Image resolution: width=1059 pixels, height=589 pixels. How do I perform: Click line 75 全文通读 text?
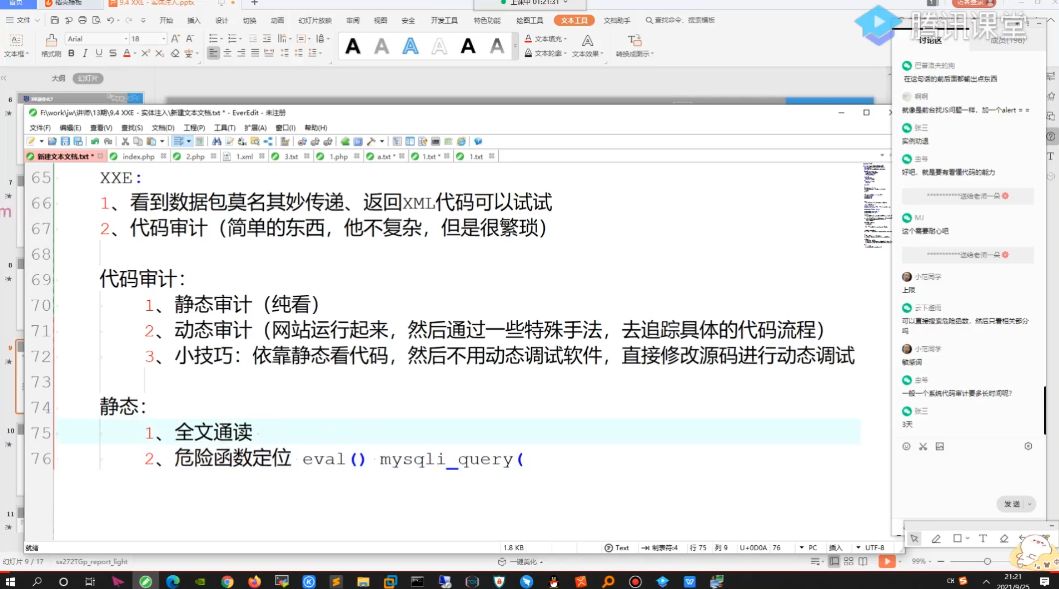click(x=213, y=432)
